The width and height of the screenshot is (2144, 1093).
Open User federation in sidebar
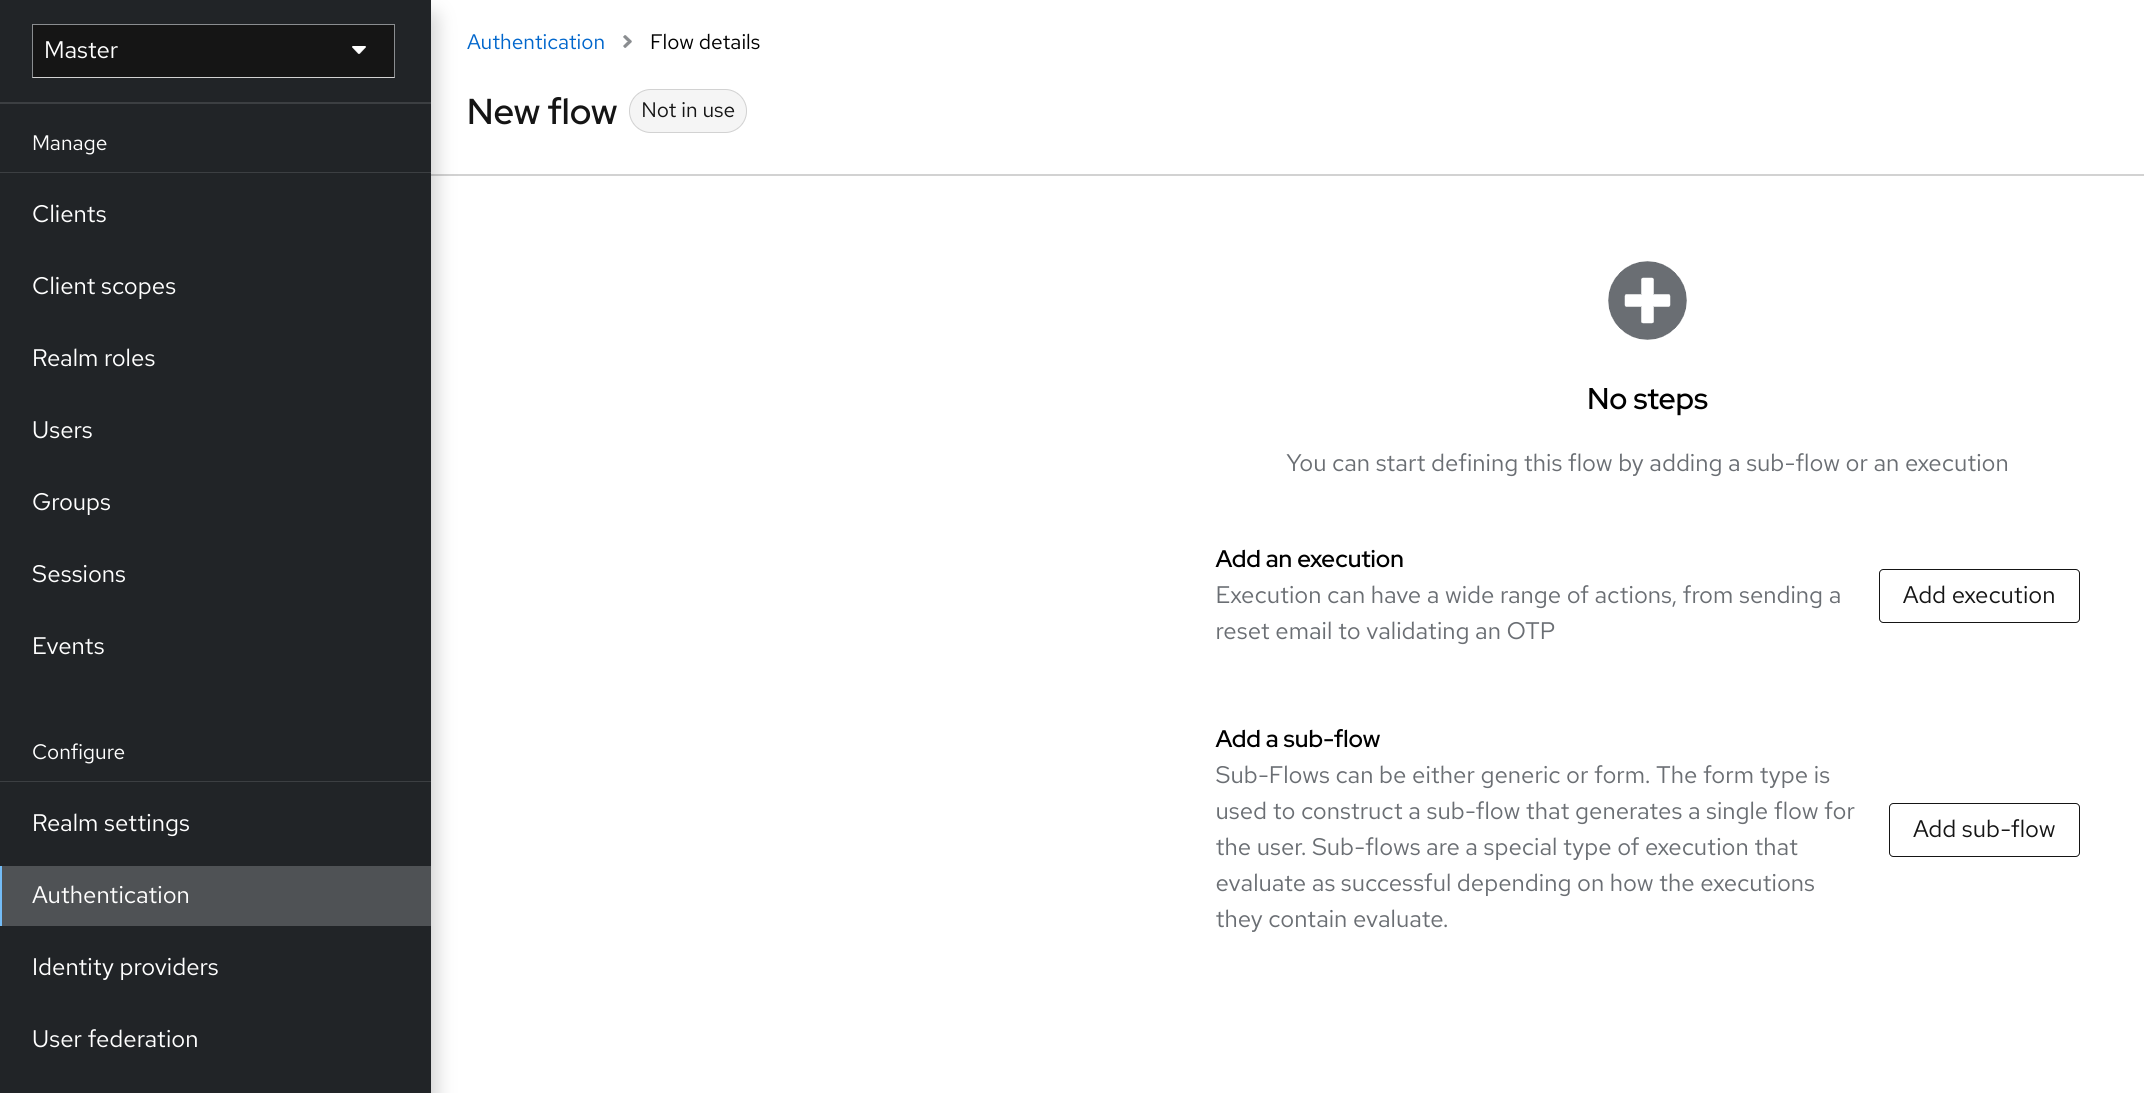pyautogui.click(x=115, y=1039)
